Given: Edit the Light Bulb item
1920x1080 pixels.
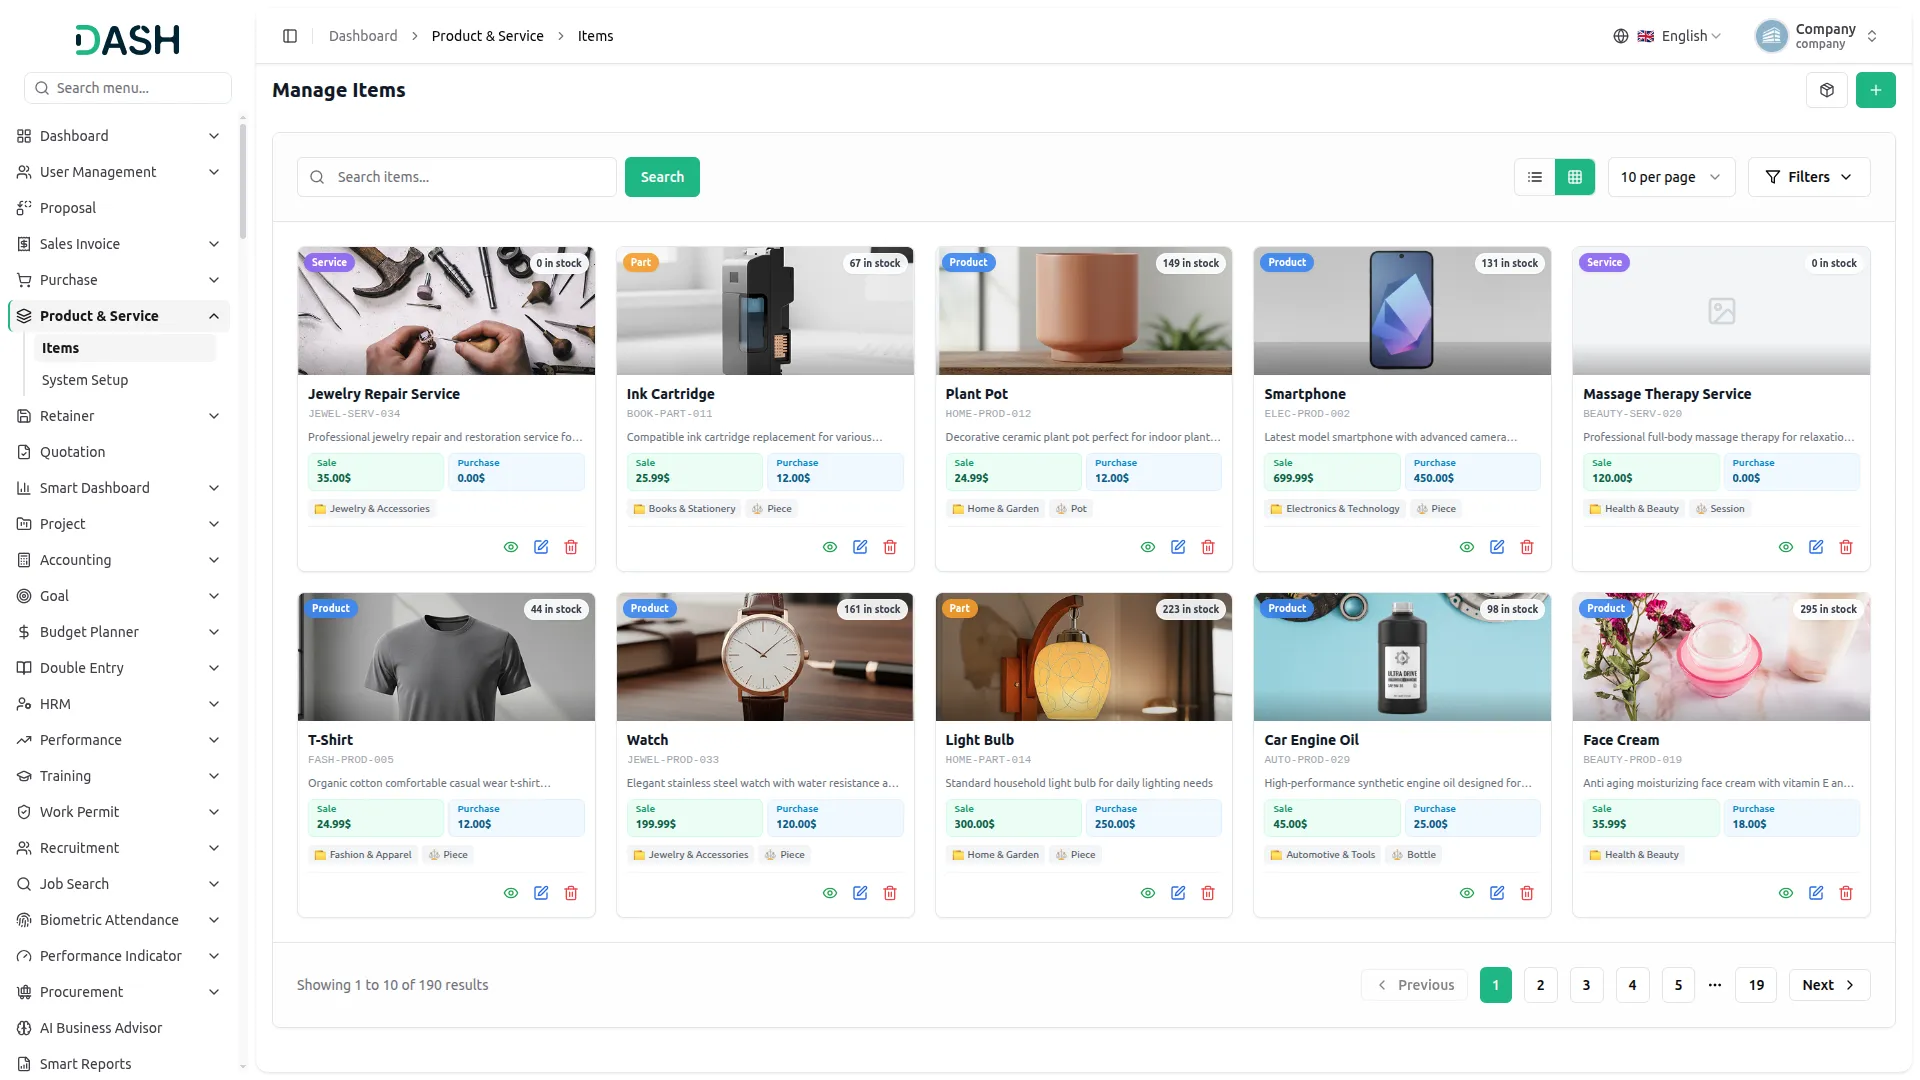Looking at the screenshot, I should (1178, 893).
